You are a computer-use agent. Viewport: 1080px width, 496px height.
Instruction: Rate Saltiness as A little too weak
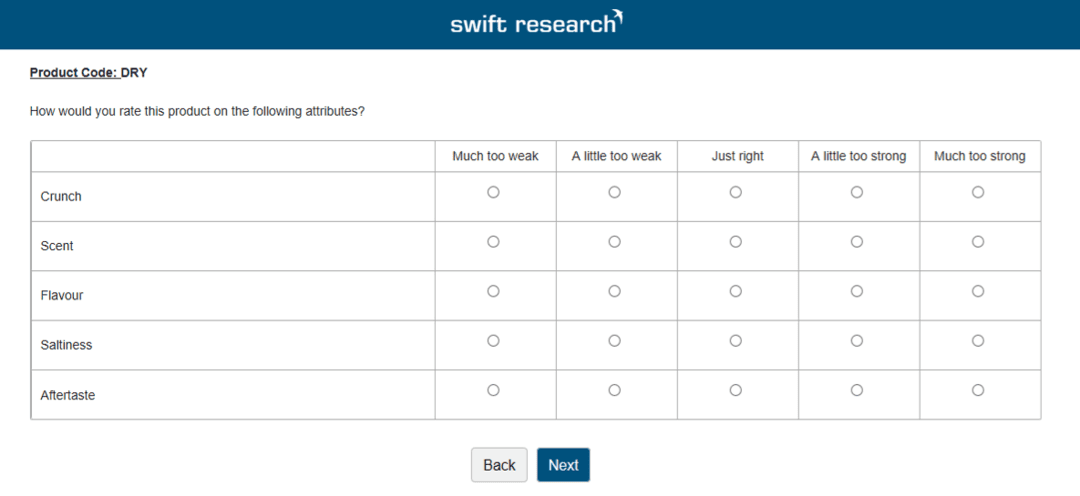pos(615,340)
